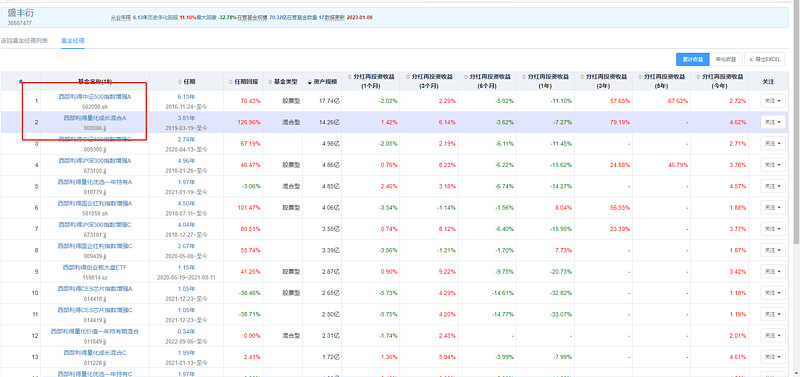Screen dimensions: 800x377
Task: Open 关注 dropdown for 西部利得沪深300指数增强A row
Action: (x=773, y=165)
